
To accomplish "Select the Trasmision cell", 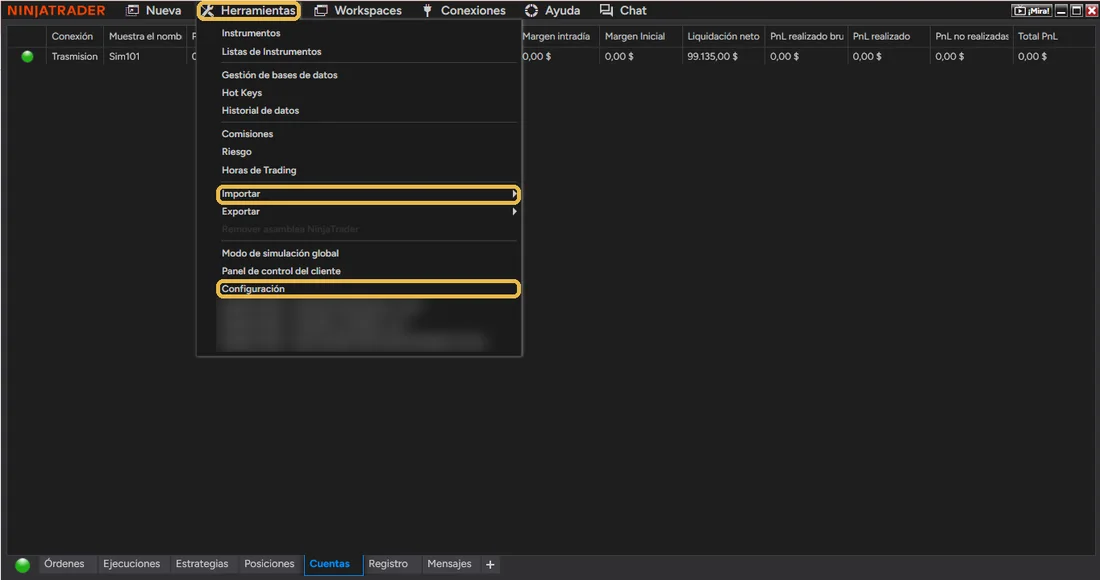I will (x=74, y=56).
